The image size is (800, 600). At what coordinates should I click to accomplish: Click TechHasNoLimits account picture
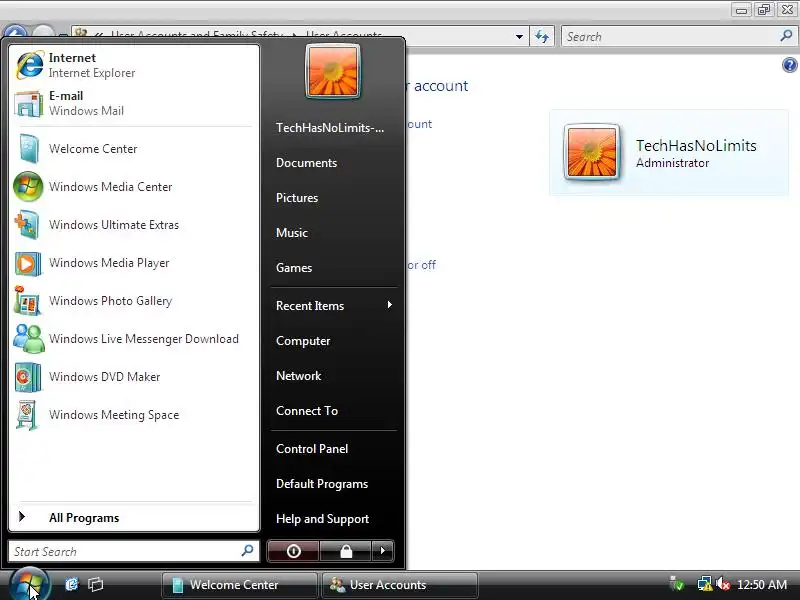click(592, 152)
